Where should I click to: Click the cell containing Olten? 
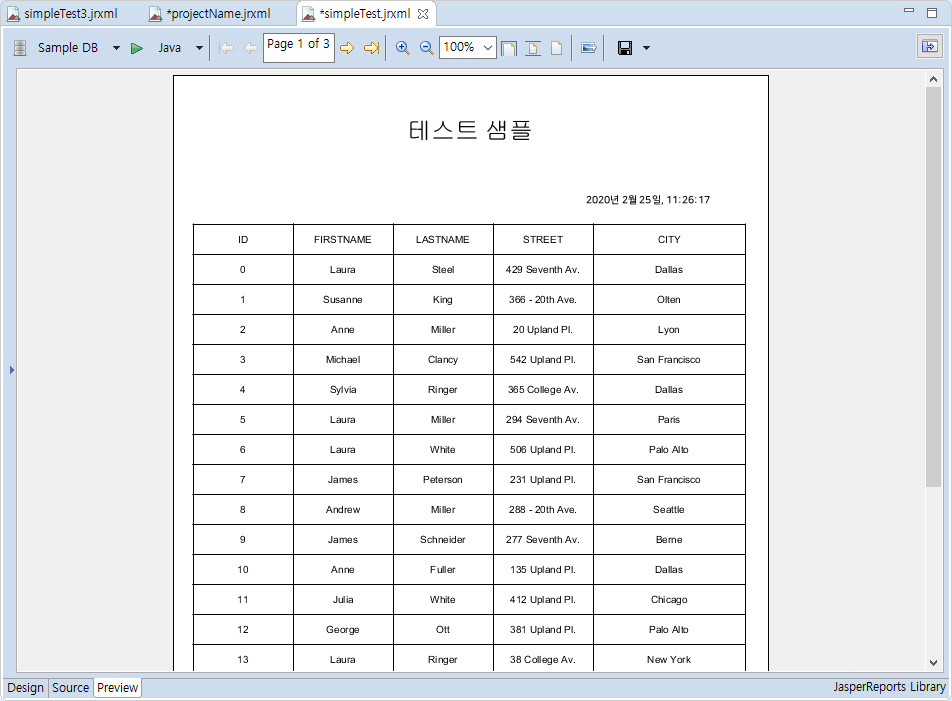click(x=669, y=300)
